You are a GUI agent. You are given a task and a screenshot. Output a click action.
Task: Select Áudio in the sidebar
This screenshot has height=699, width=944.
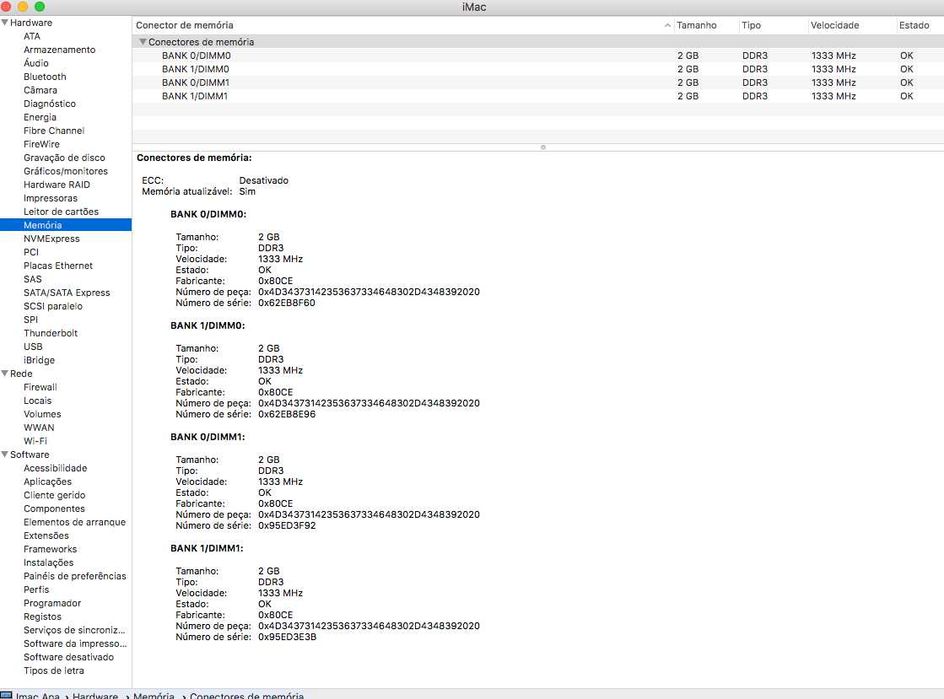[36, 63]
